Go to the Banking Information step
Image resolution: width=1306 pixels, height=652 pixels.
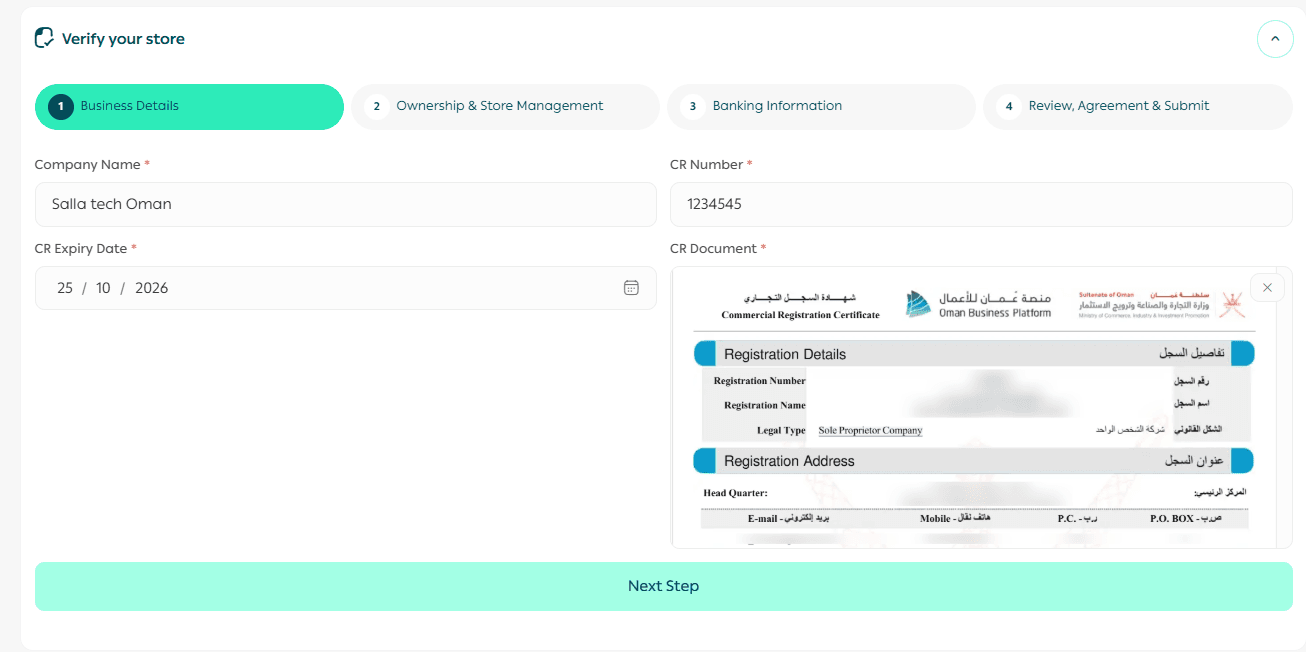pyautogui.click(x=821, y=107)
